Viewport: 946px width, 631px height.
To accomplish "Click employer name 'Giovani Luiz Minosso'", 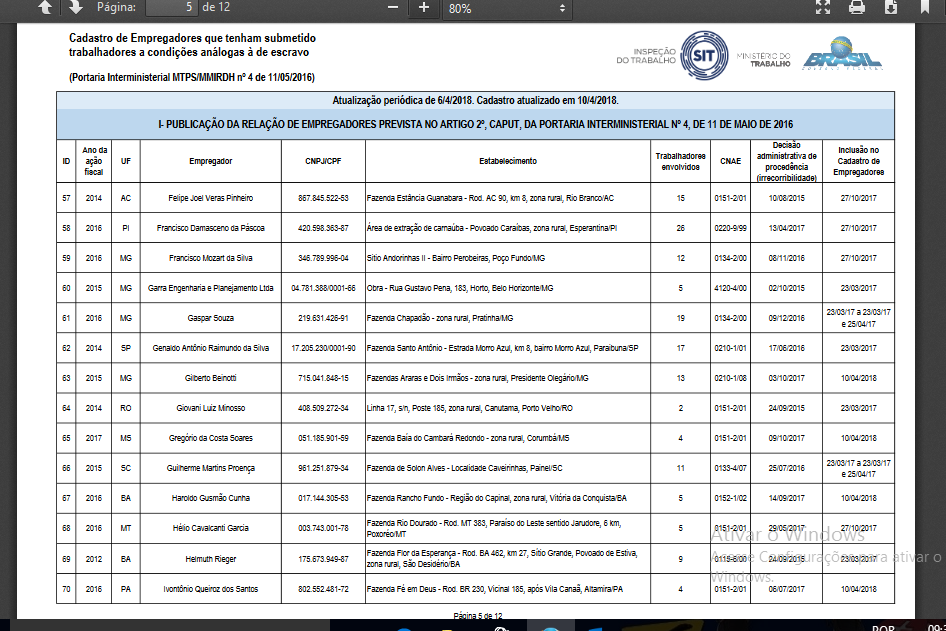I will pyautogui.click(x=211, y=408).
